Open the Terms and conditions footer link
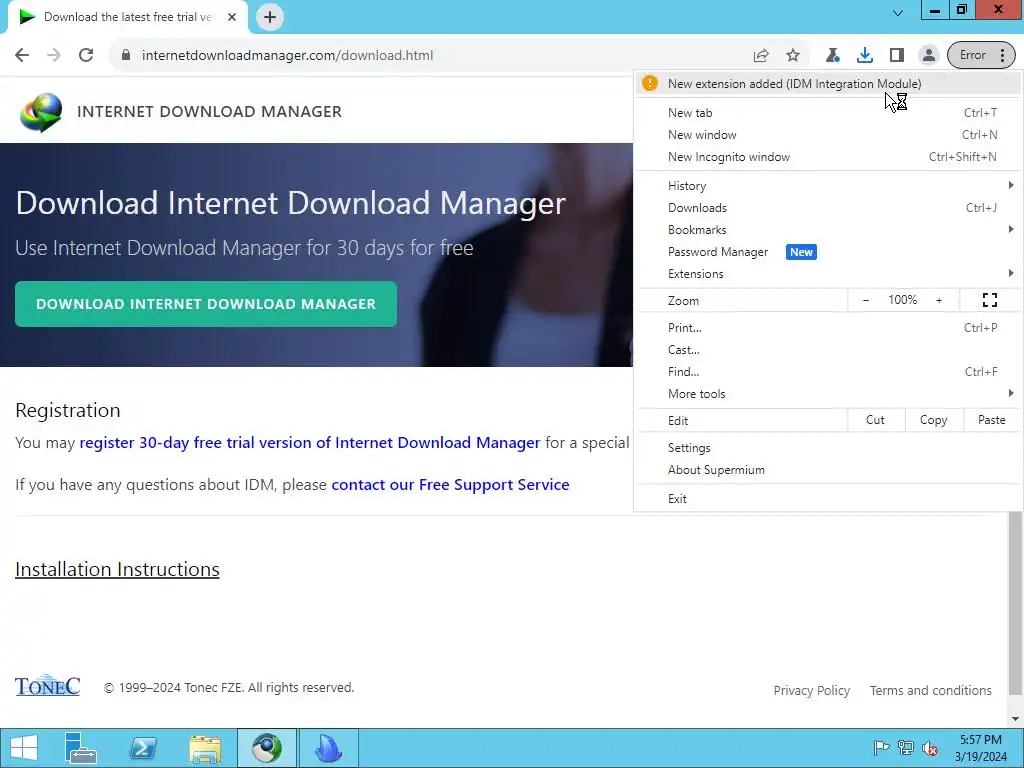 [x=931, y=690]
